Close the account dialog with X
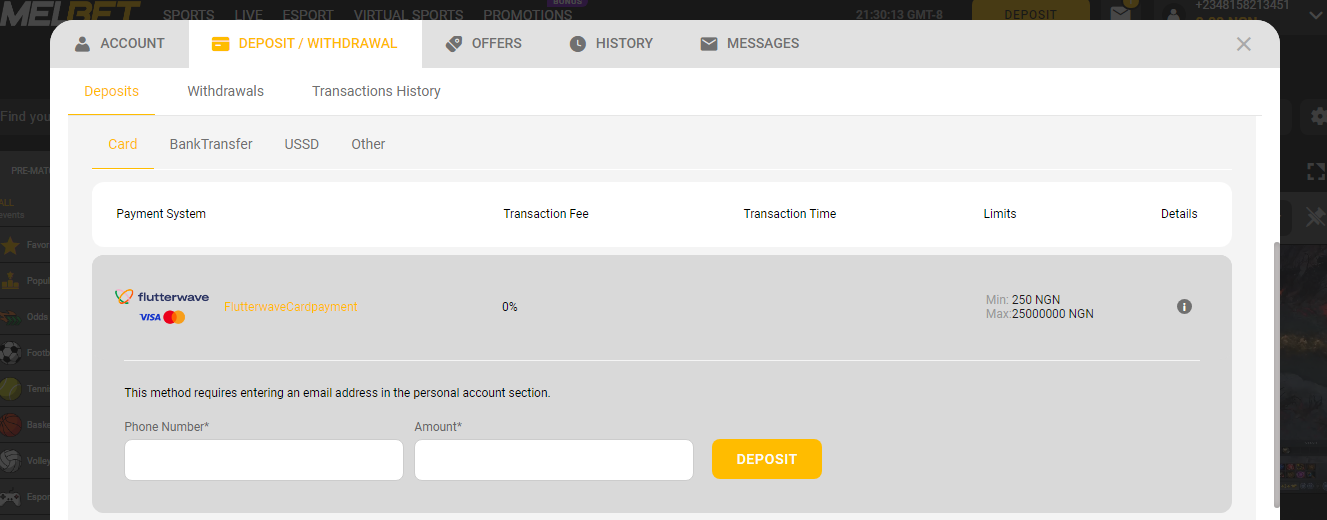Viewport: 1327px width, 520px height. [x=1243, y=44]
